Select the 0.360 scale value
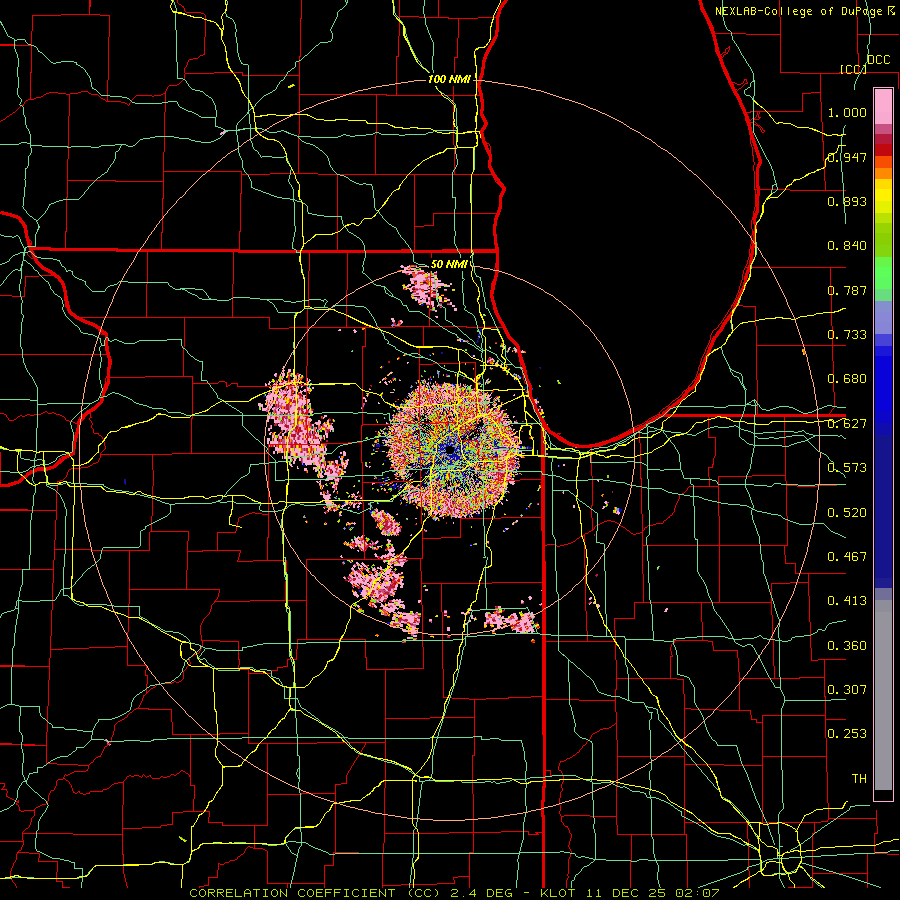This screenshot has width=900, height=900. 847,646
